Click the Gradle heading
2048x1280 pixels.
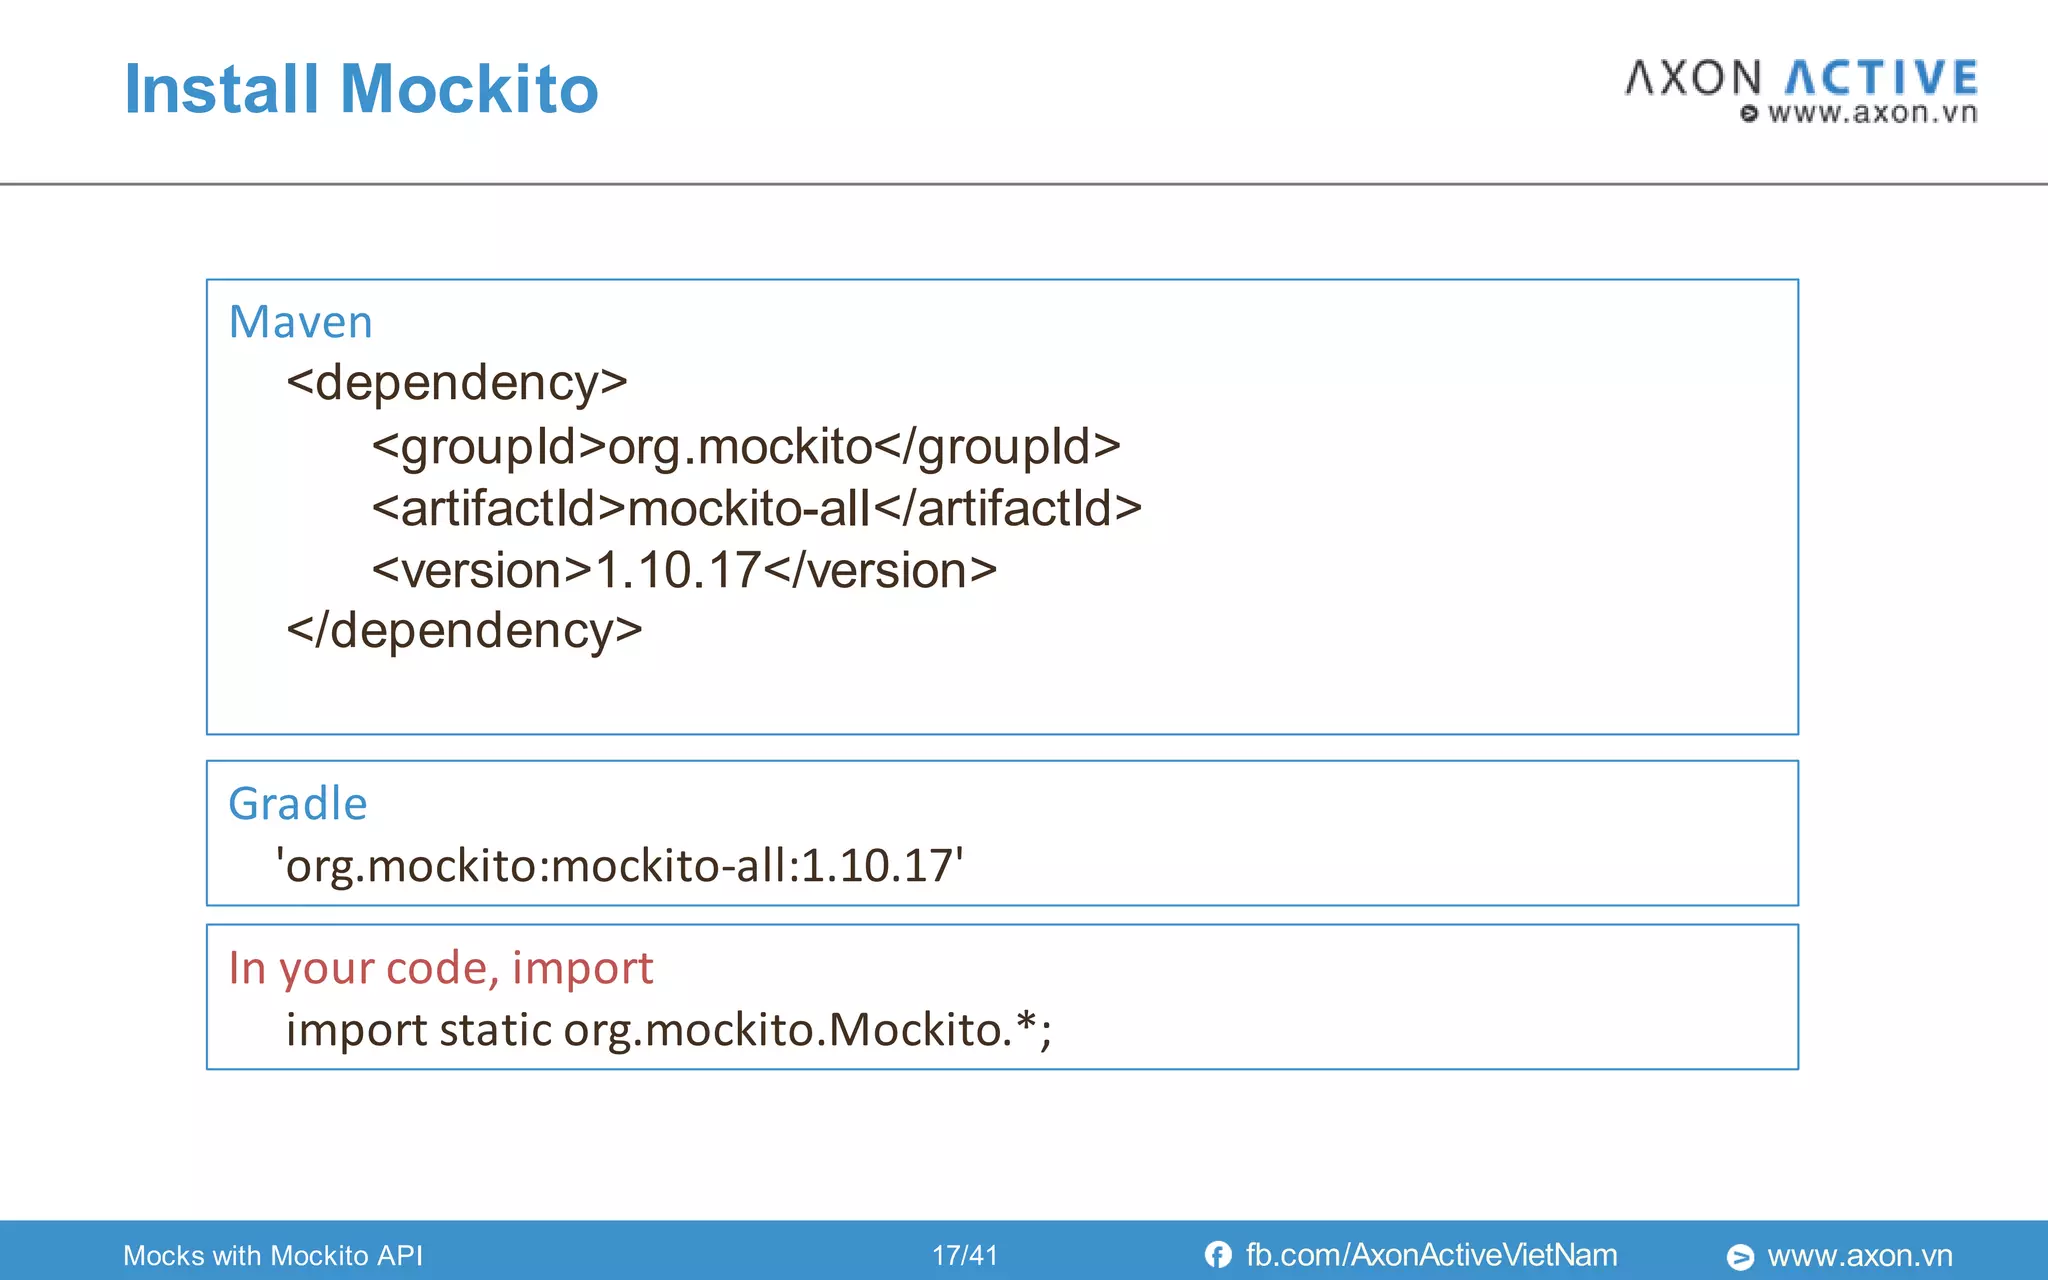[x=297, y=804]
